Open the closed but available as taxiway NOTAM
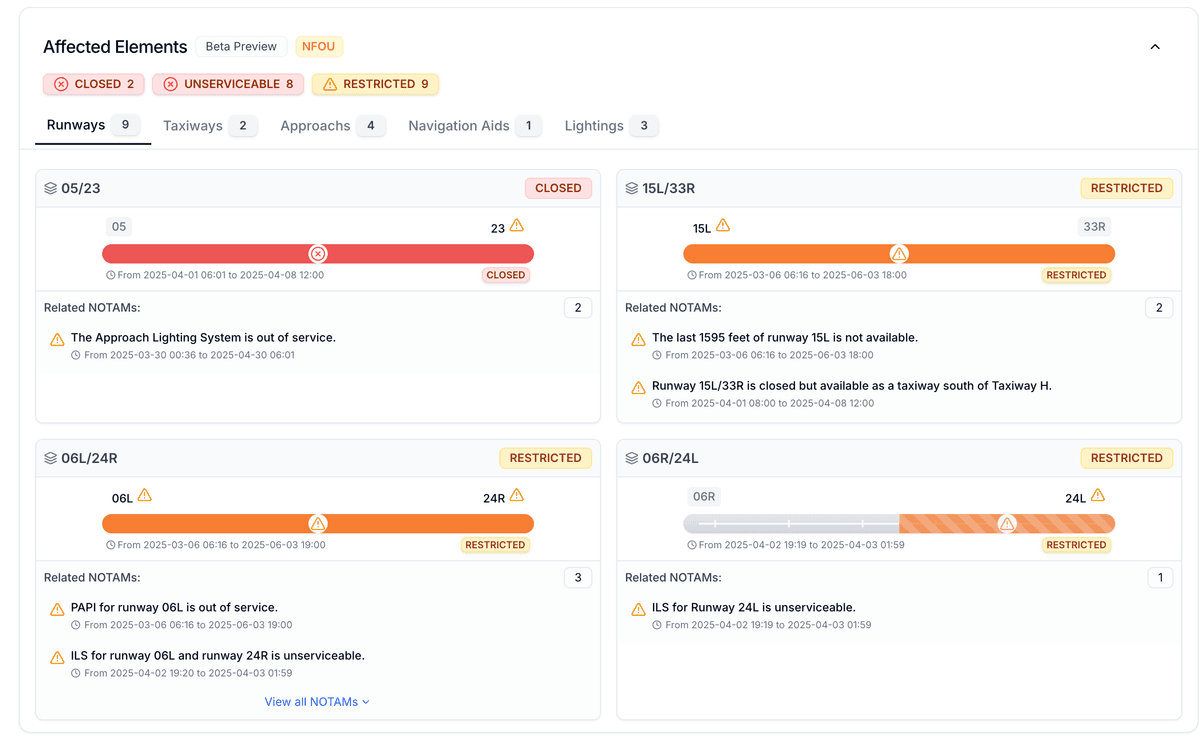Viewport: 1200px width, 737px height. tap(852, 386)
